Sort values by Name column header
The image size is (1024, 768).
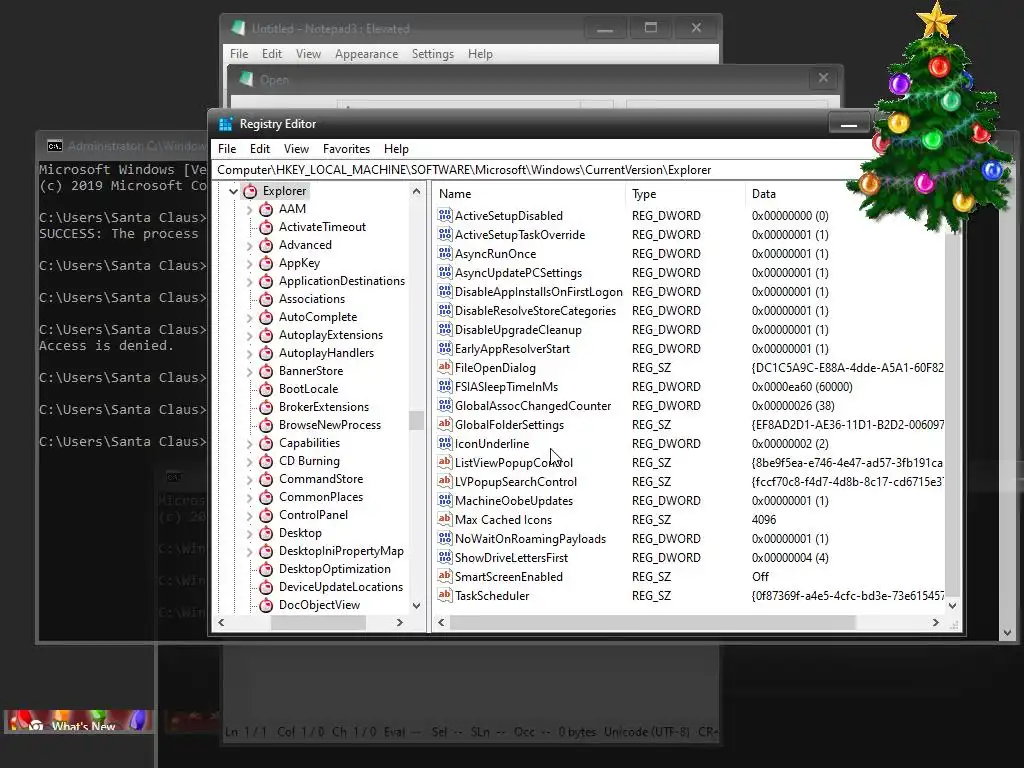coord(529,194)
